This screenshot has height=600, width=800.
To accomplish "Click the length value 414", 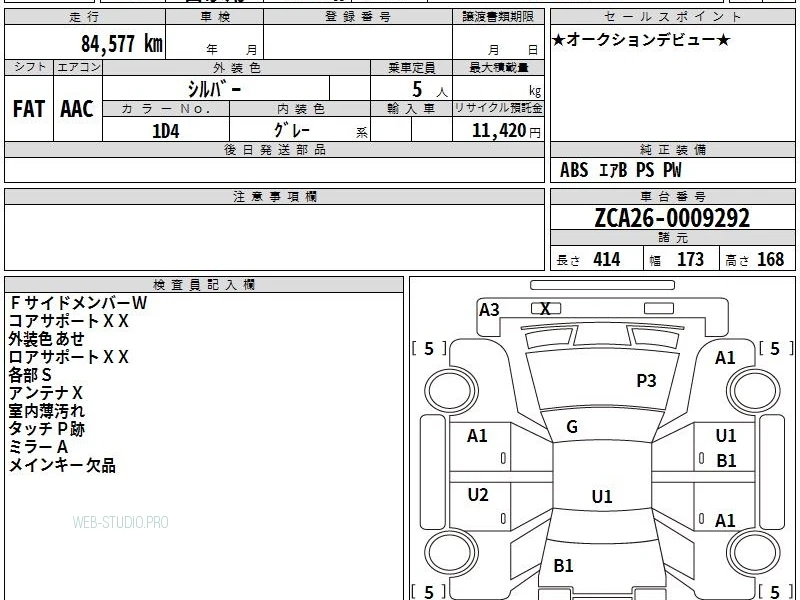I will click(607, 259).
